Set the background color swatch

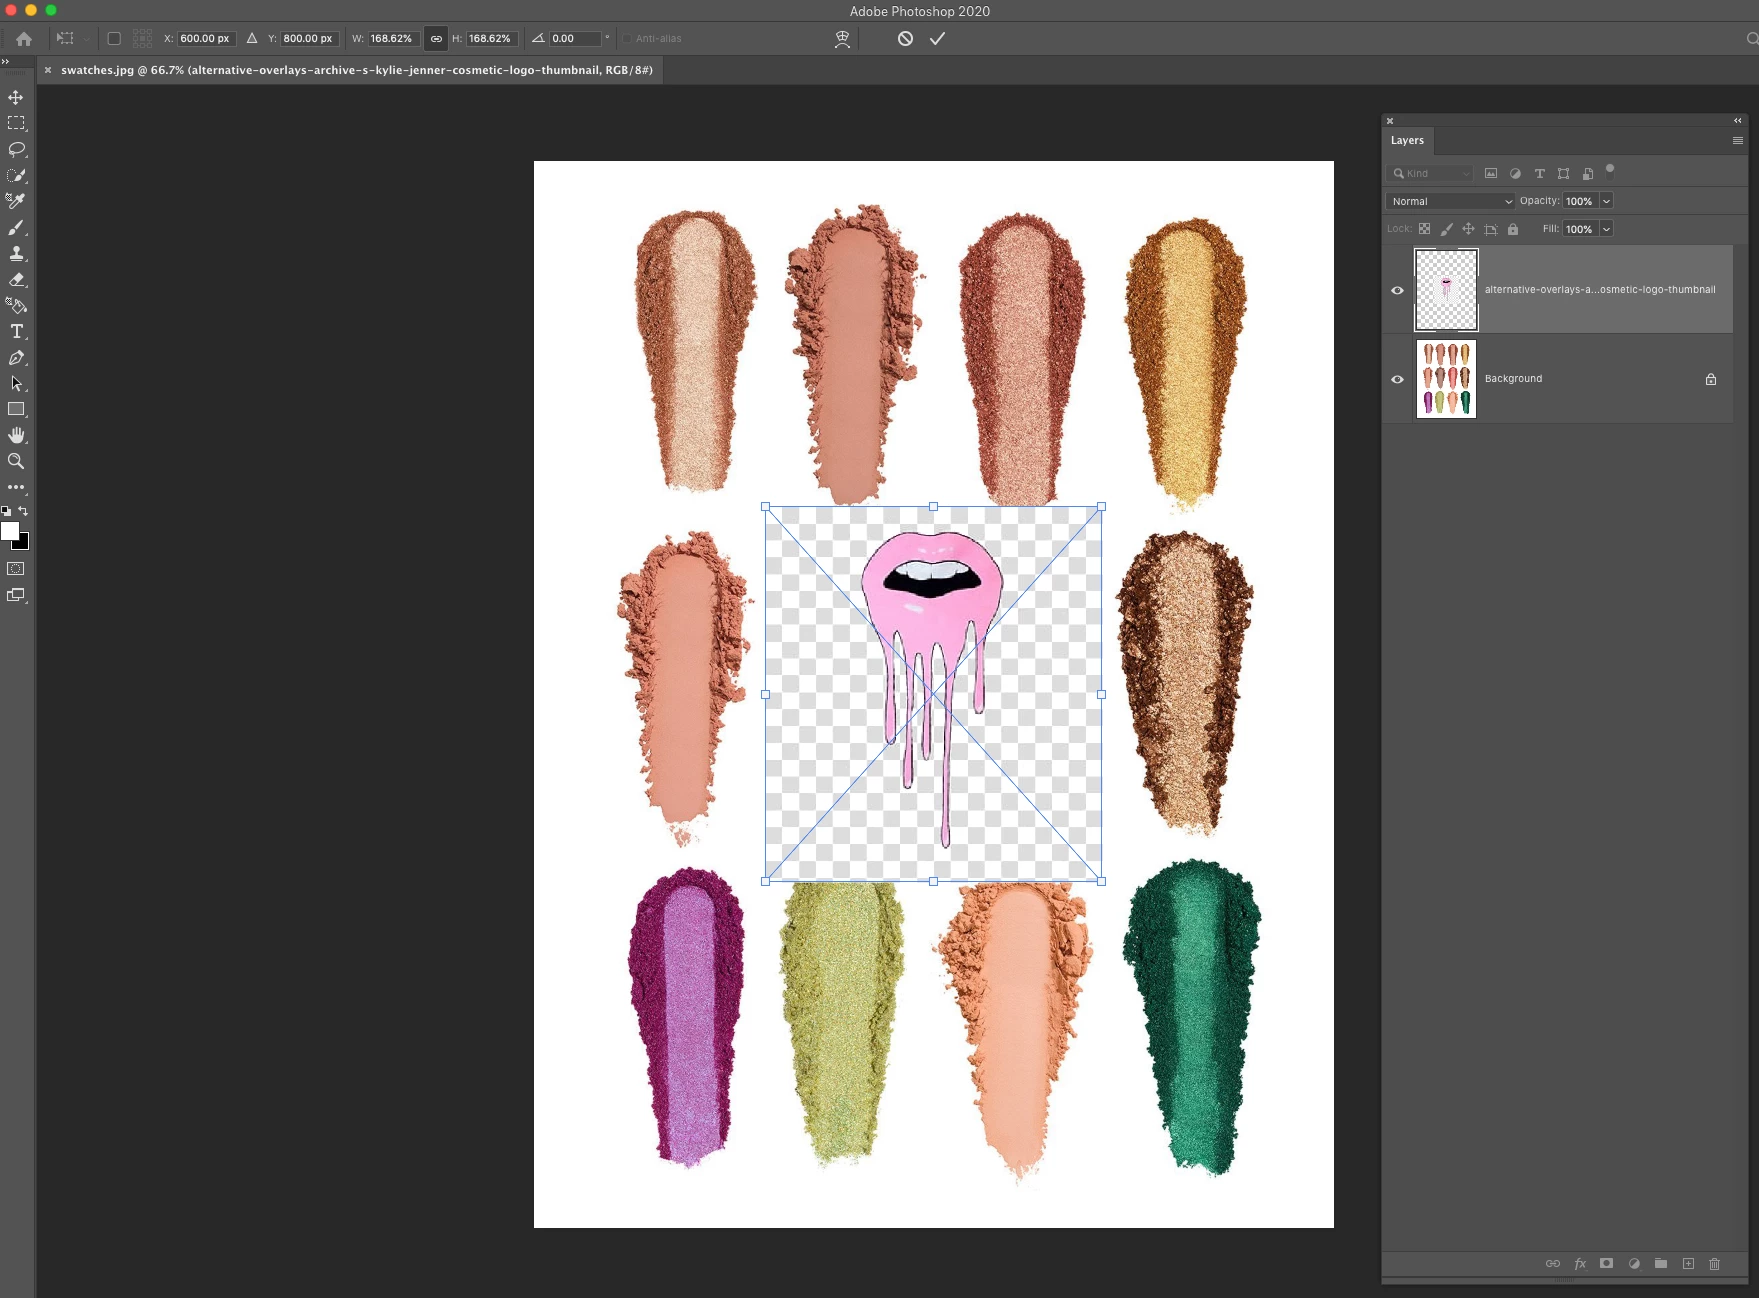(23, 544)
